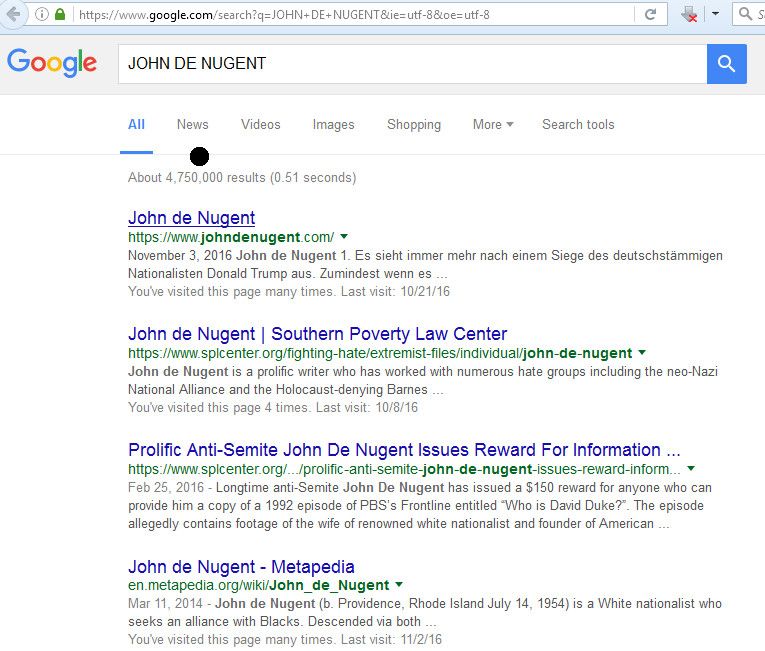Switch to the News tab
765x651 pixels.
193,124
